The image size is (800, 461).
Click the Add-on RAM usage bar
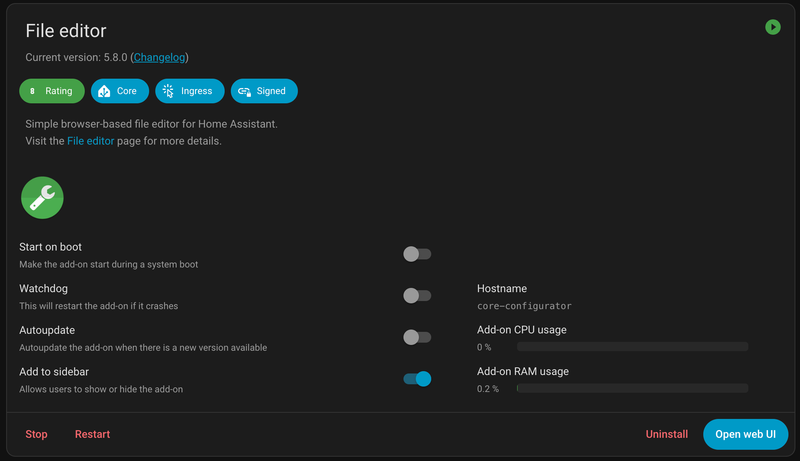632,388
